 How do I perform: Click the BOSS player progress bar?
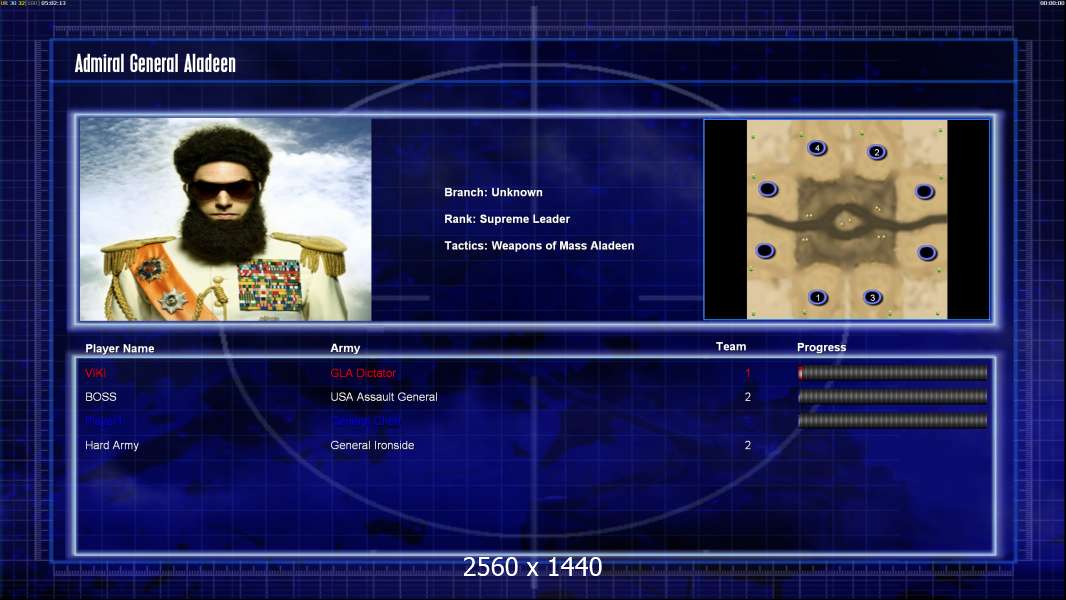click(893, 397)
